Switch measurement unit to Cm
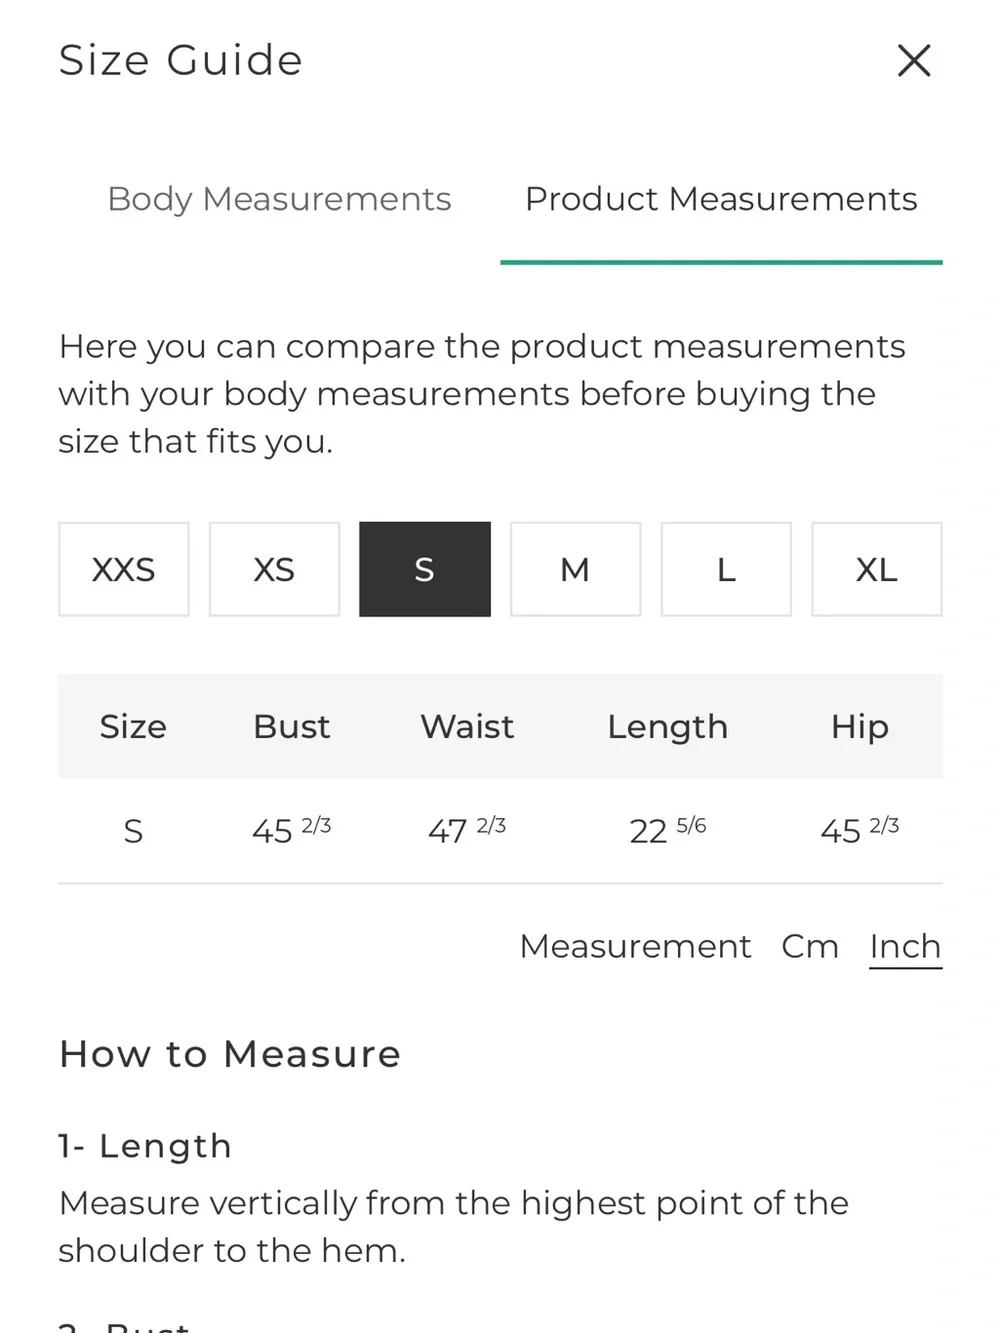 [x=810, y=946]
